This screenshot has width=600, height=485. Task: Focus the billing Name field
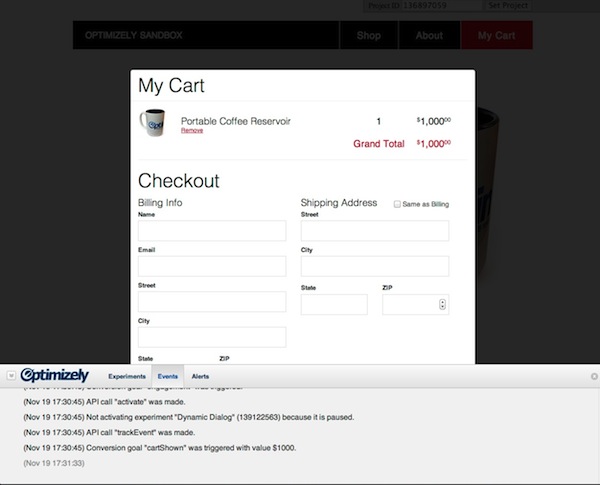point(211,231)
